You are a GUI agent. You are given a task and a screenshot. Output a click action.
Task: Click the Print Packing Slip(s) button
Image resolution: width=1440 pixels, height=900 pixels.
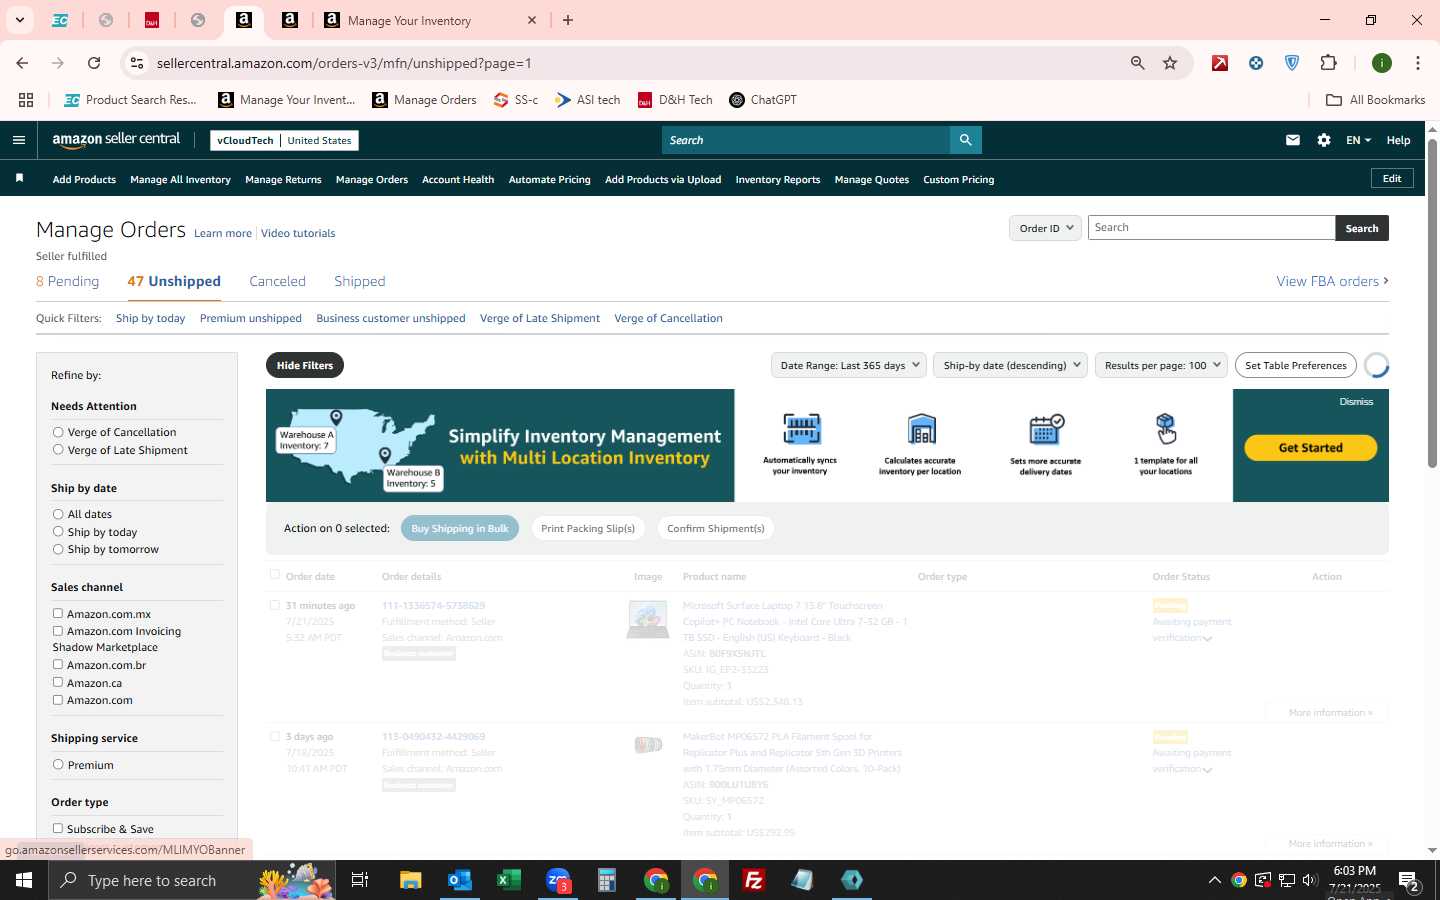pyautogui.click(x=588, y=528)
